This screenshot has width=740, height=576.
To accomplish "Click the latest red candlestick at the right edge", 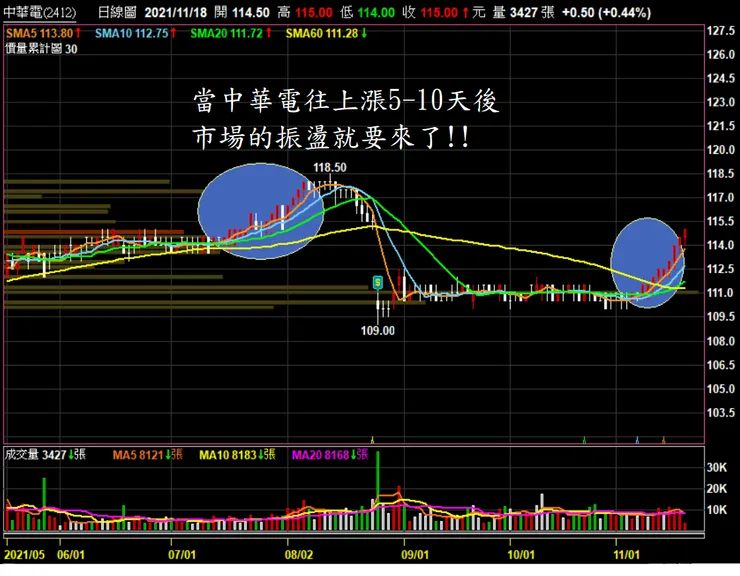I will [685, 237].
